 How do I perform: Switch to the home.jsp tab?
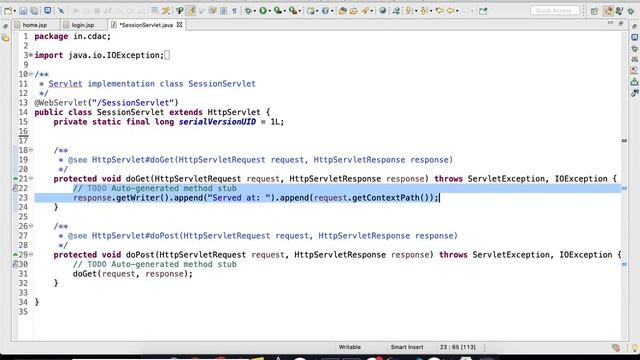coord(35,25)
